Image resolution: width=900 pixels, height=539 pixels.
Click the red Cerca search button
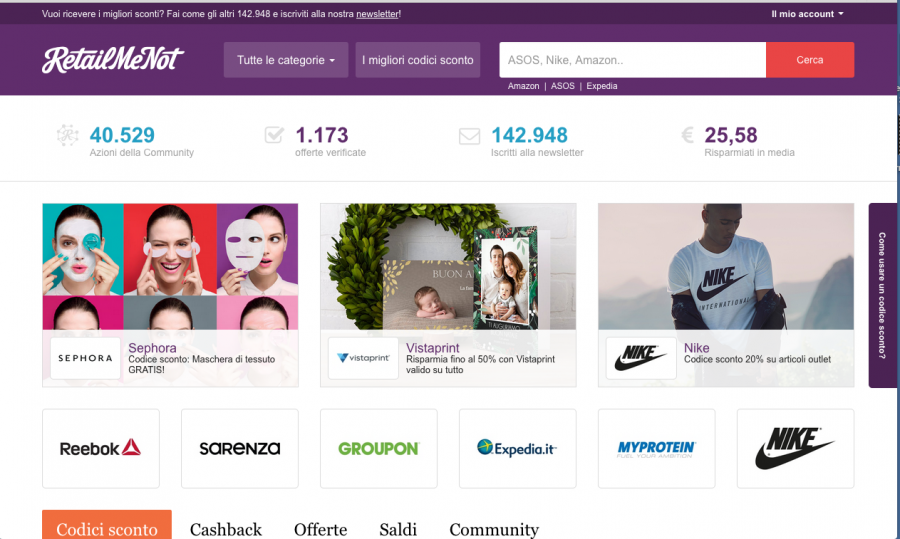click(x=810, y=60)
